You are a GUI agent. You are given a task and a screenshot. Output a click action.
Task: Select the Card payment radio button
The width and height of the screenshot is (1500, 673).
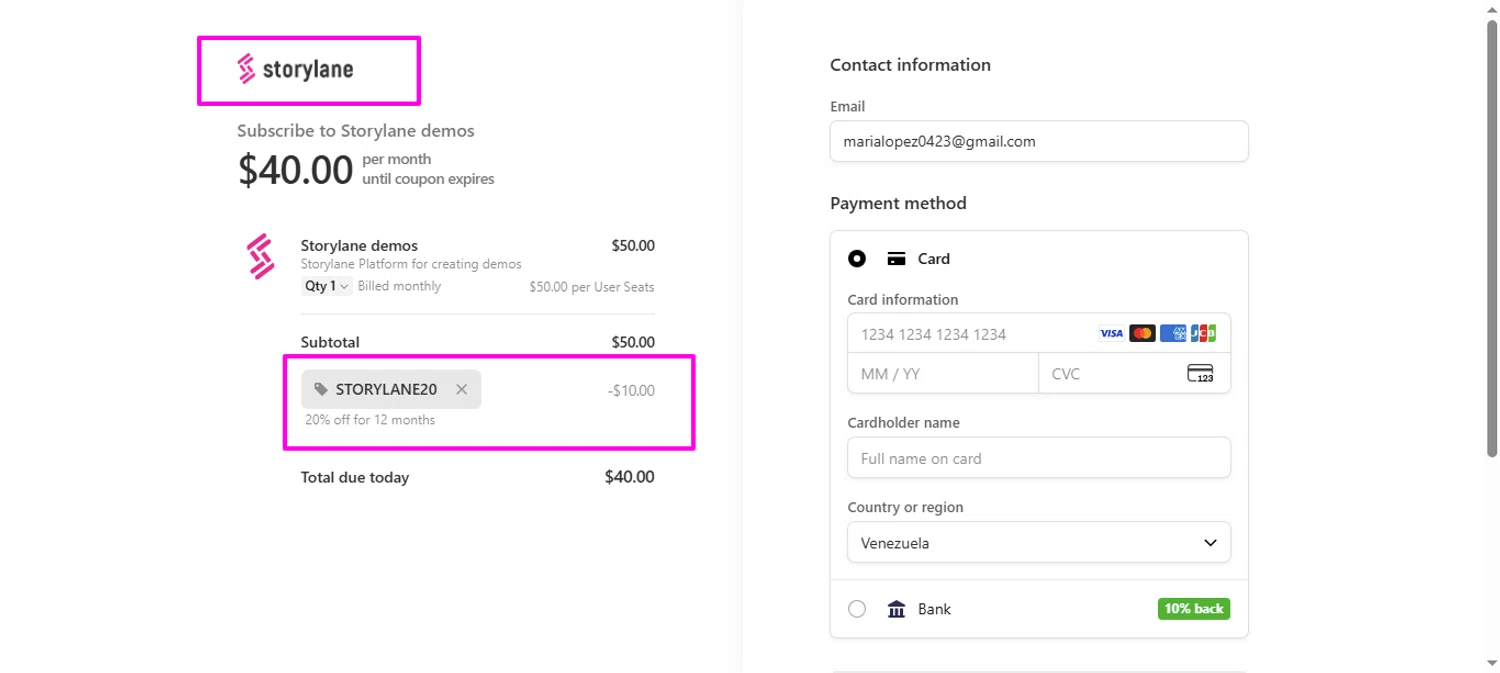coord(857,259)
